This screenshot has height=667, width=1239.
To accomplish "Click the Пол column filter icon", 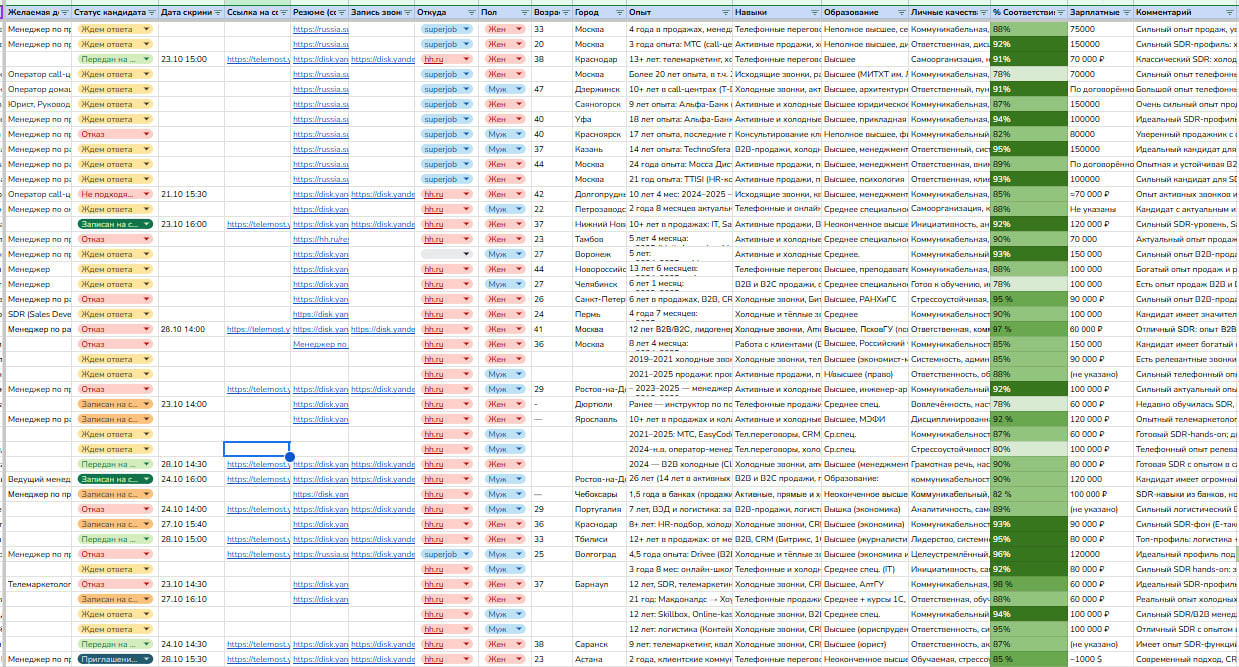I will point(523,13).
